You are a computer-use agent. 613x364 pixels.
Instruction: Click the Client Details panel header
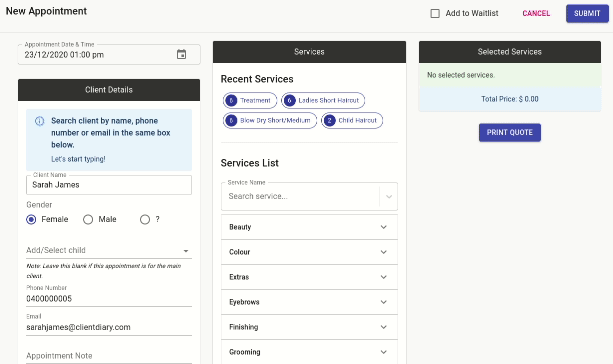click(x=109, y=90)
